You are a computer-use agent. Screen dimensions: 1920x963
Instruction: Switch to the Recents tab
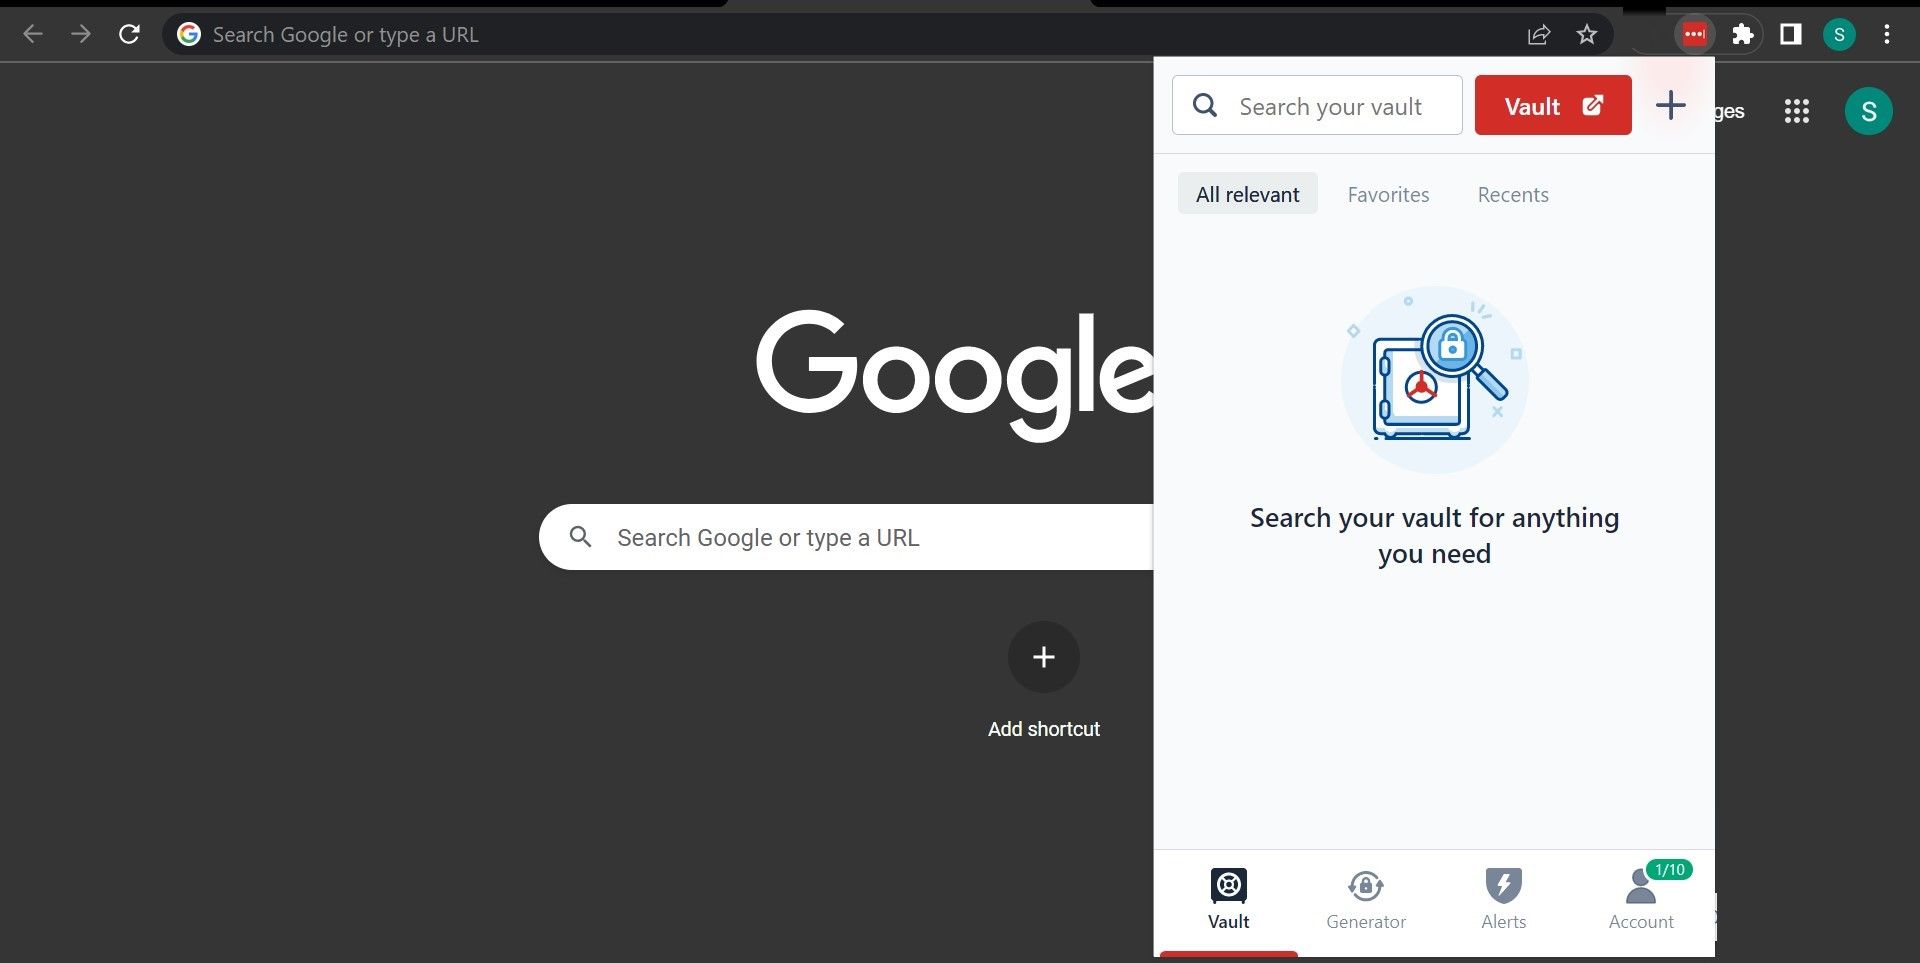1513,194
